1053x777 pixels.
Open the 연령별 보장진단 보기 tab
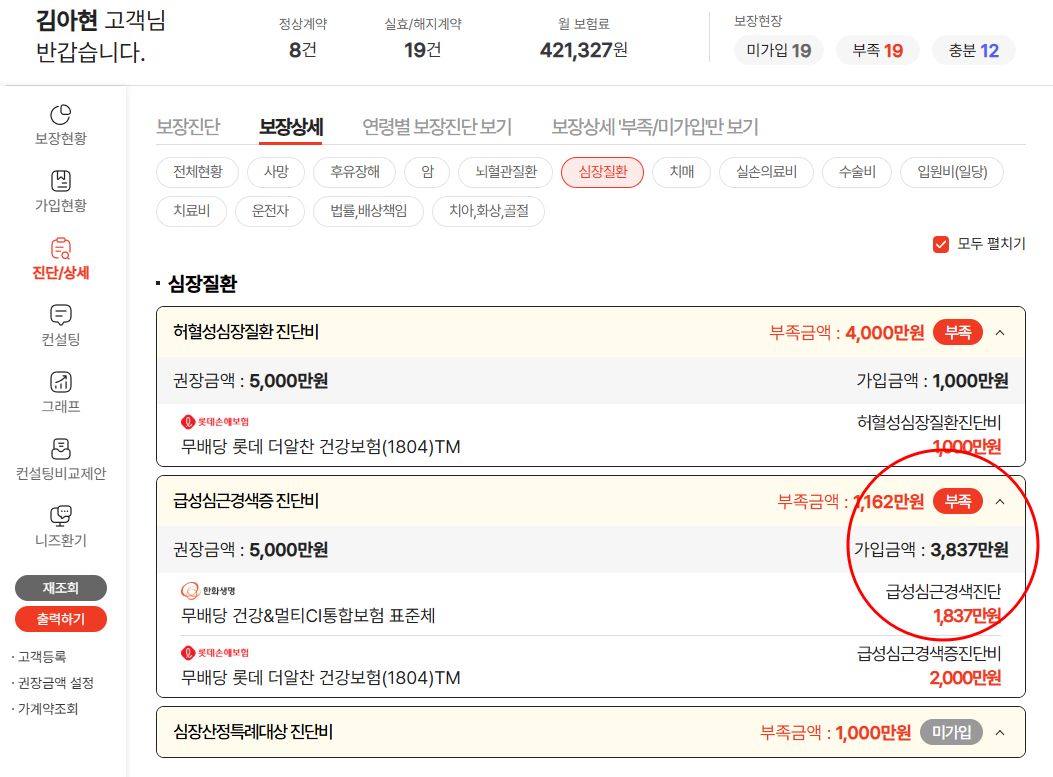point(436,127)
